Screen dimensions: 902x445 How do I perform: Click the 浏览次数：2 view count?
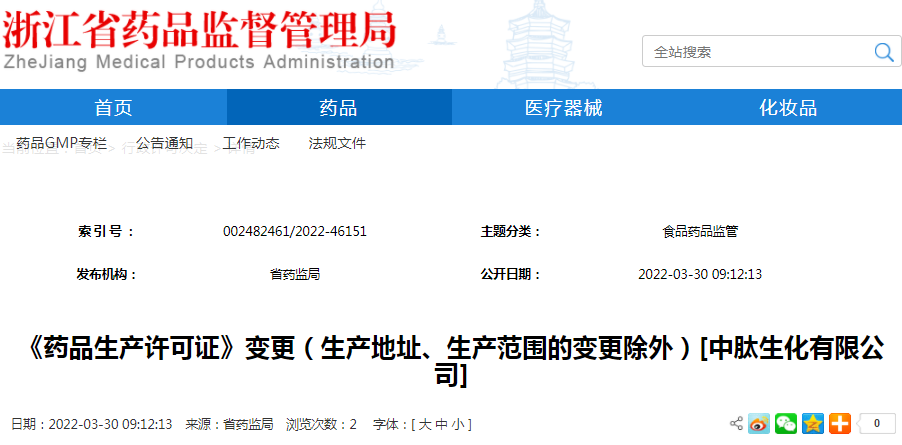tap(322, 425)
